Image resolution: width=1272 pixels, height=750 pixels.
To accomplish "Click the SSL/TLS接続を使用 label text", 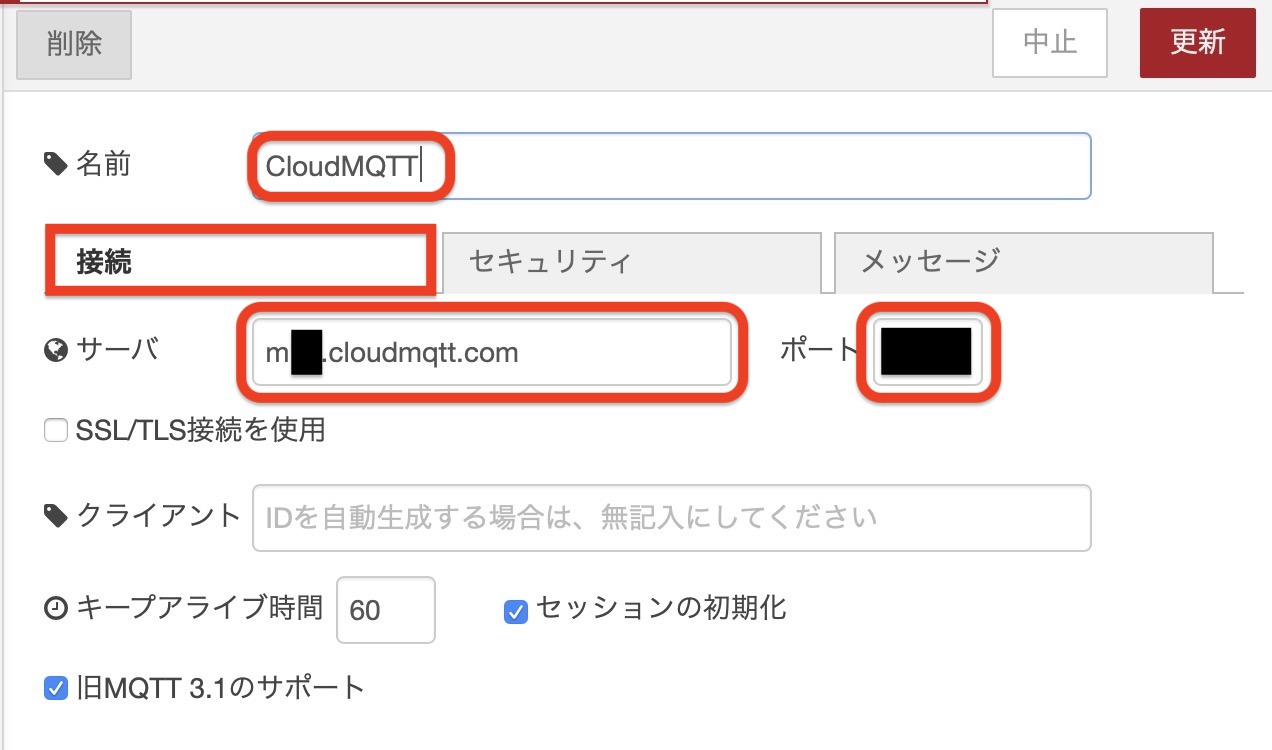I will coord(201,431).
